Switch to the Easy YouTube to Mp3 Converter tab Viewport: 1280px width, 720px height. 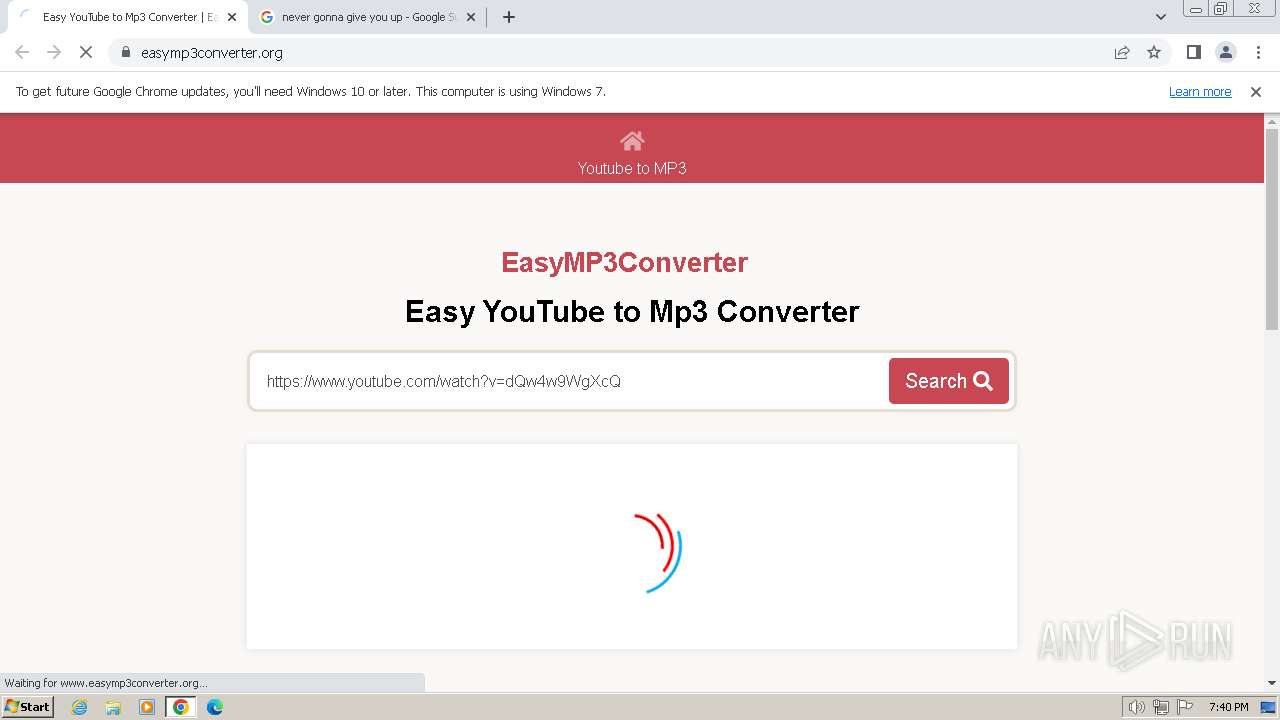point(127,17)
